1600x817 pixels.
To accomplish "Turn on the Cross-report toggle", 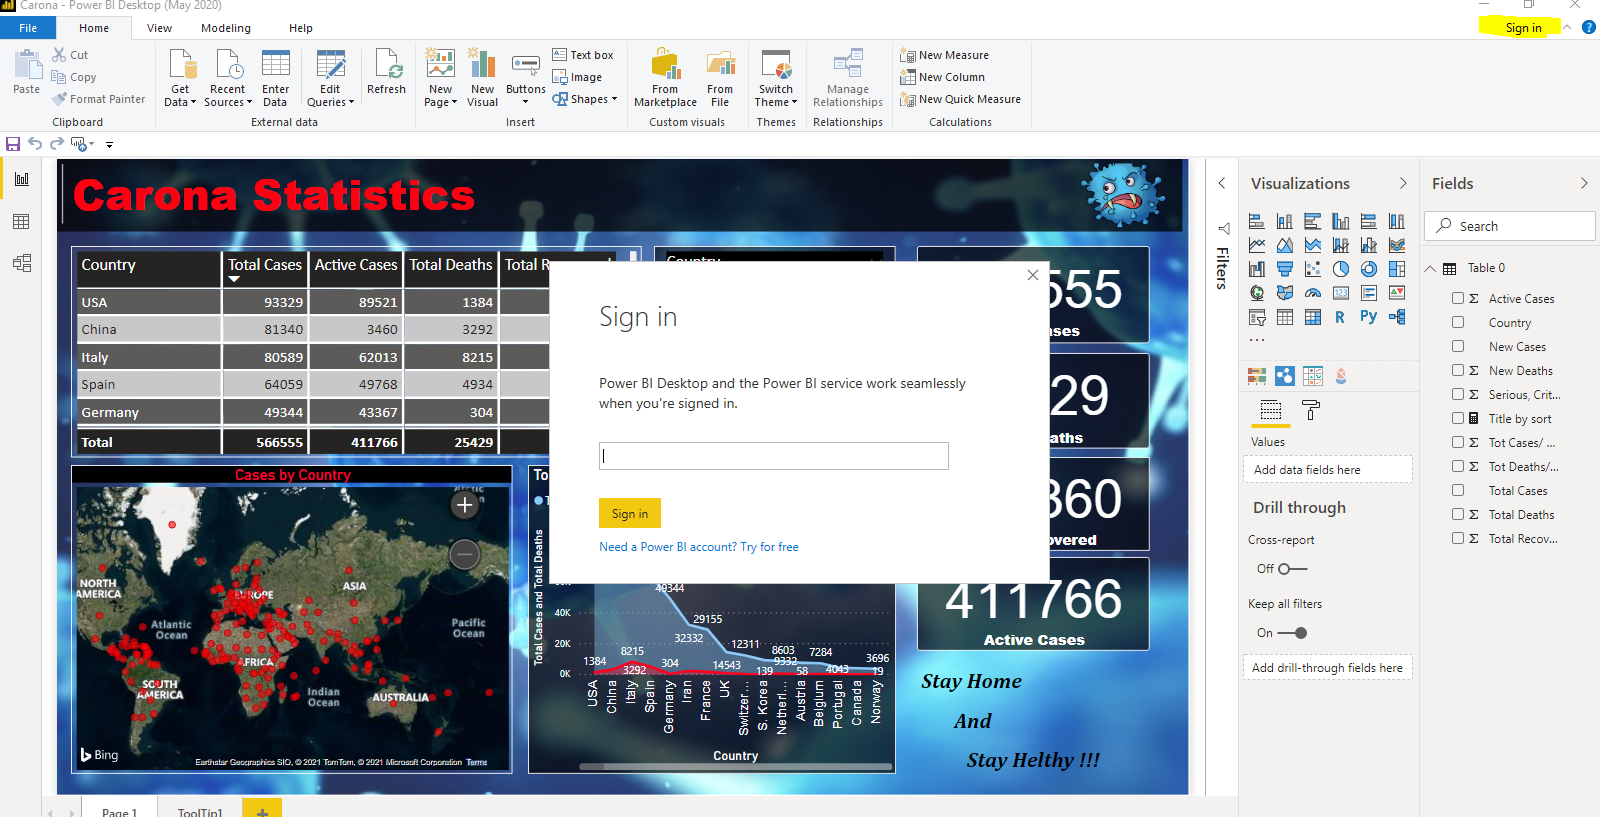I will pyautogui.click(x=1292, y=569).
